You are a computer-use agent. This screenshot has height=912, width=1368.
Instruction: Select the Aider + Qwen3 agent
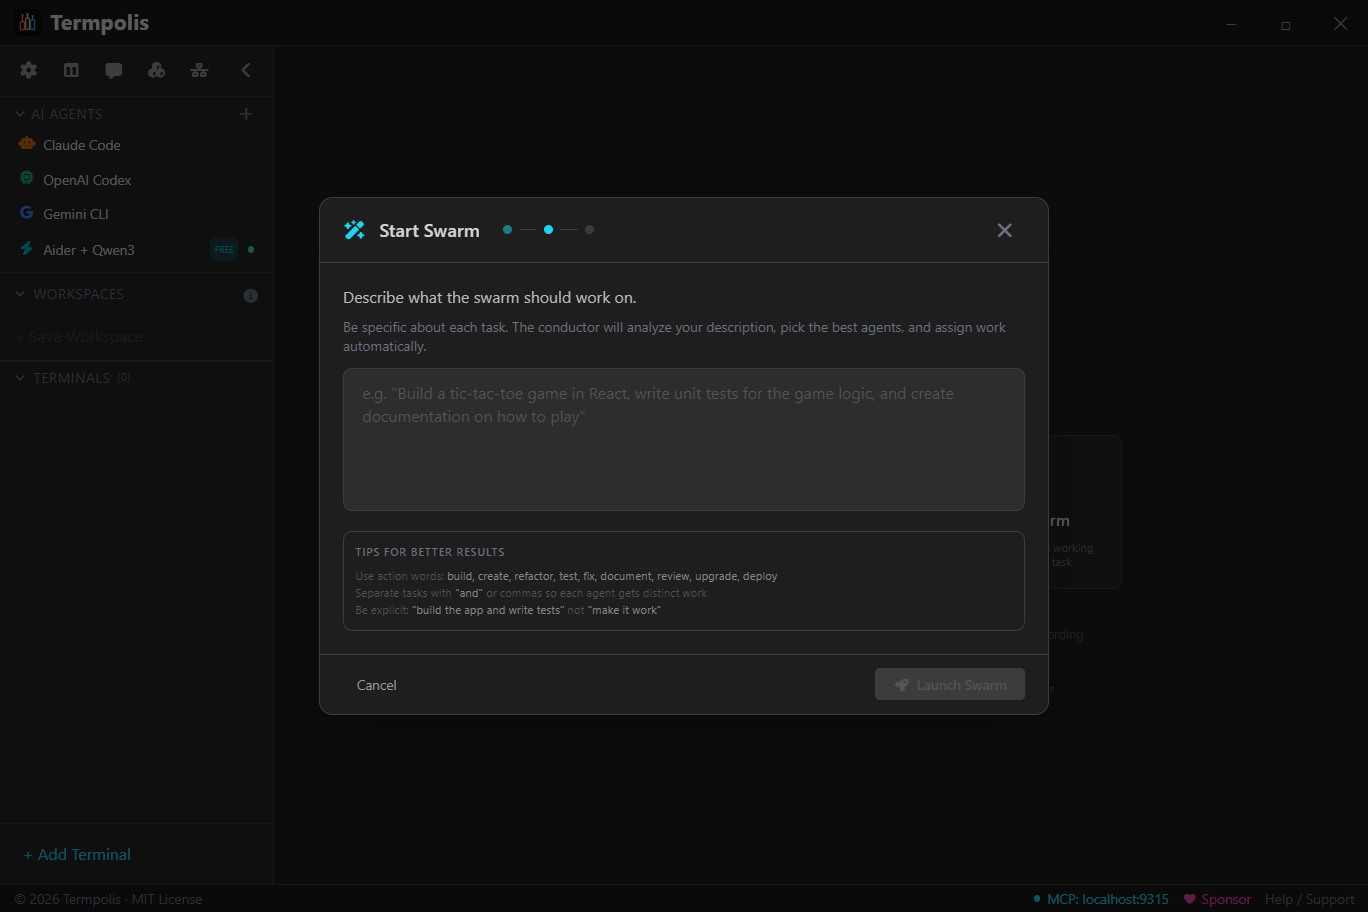88,249
